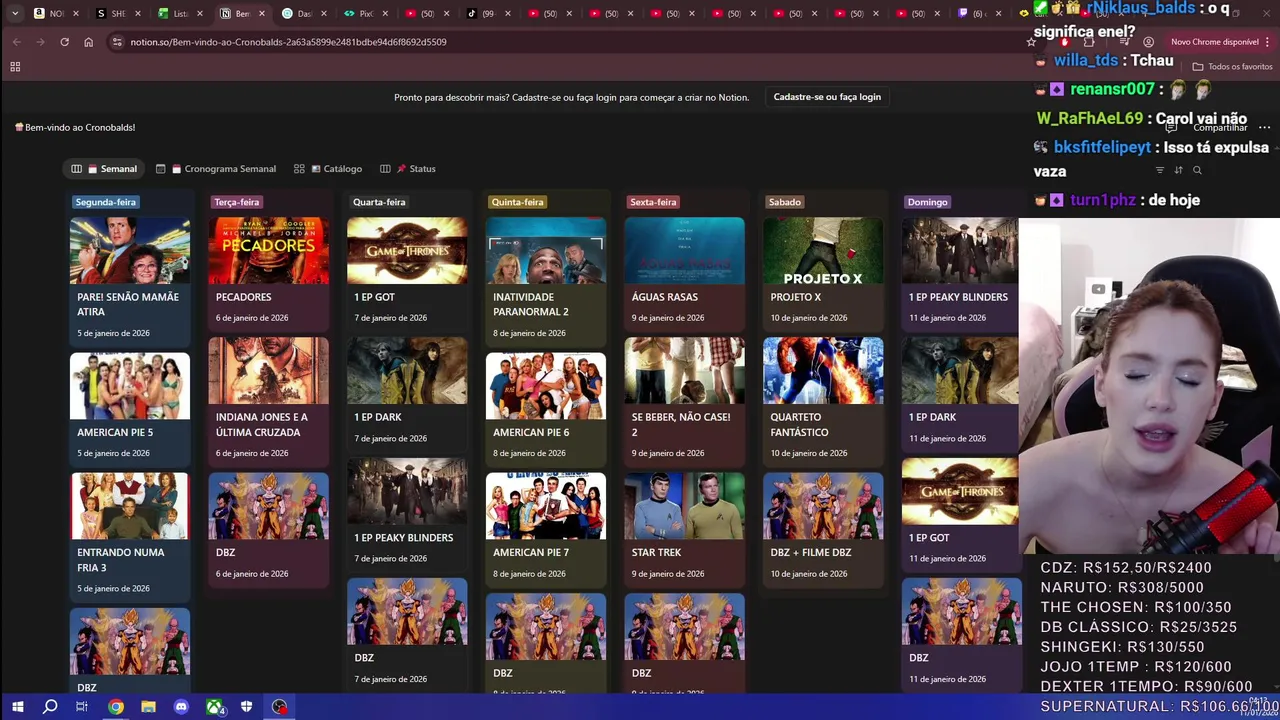Open the media control music icon
The width and height of the screenshot is (1280, 720).
[1125, 42]
